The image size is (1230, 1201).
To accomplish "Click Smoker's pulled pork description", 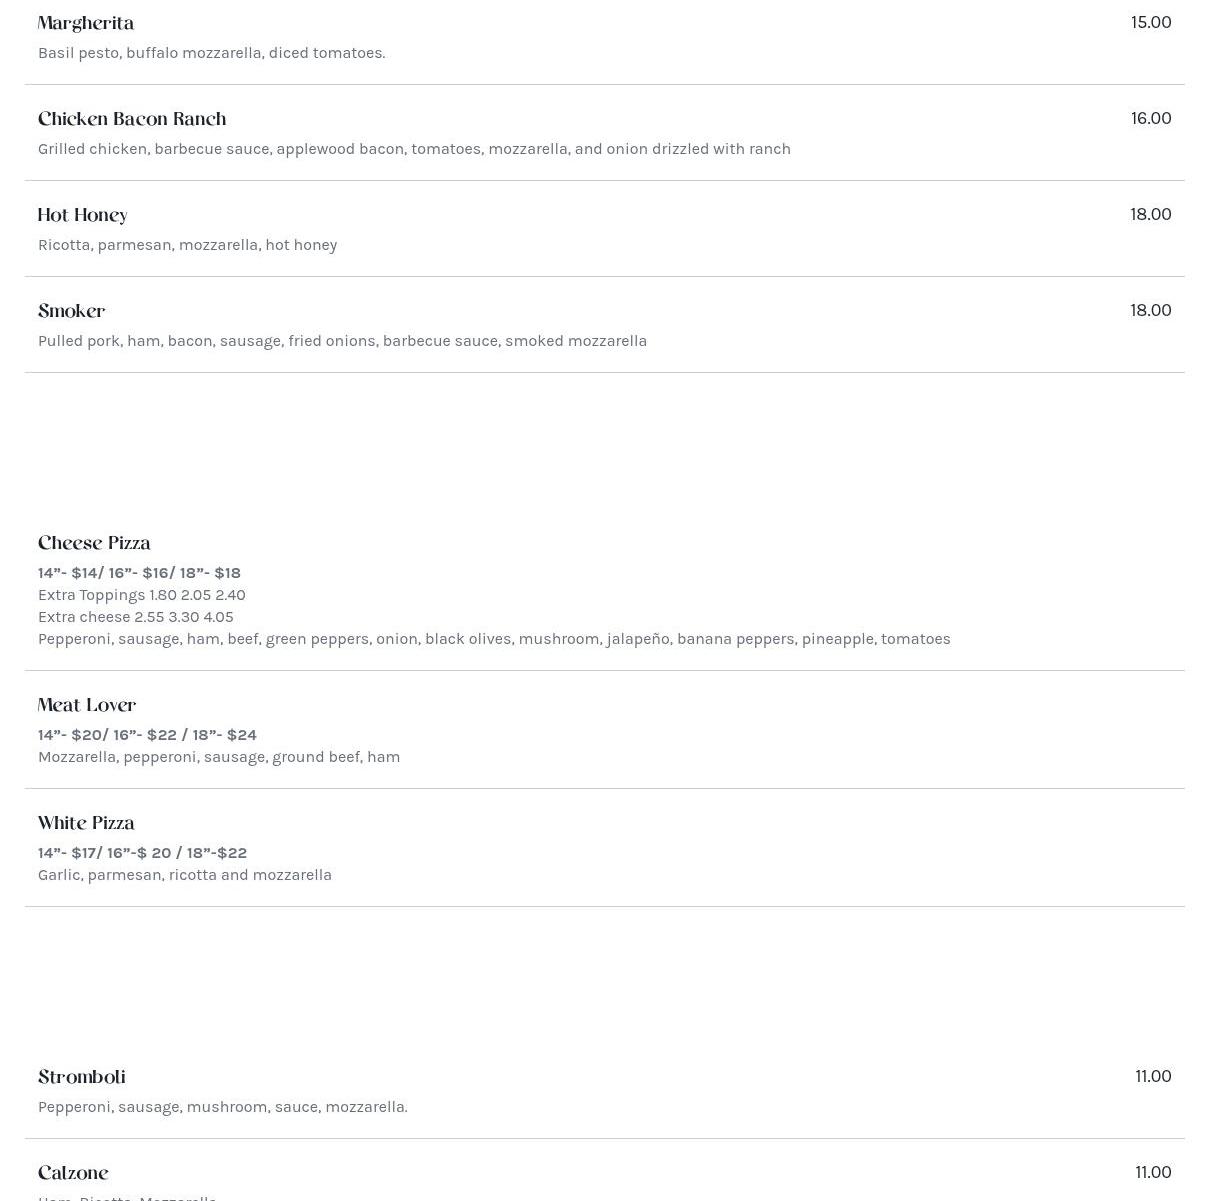I will (342, 341).
